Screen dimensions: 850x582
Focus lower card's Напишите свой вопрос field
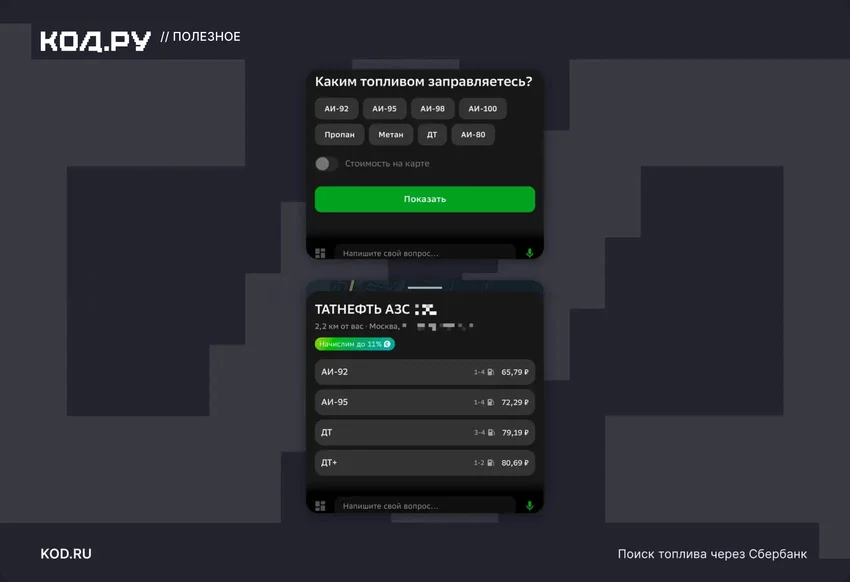(424, 505)
